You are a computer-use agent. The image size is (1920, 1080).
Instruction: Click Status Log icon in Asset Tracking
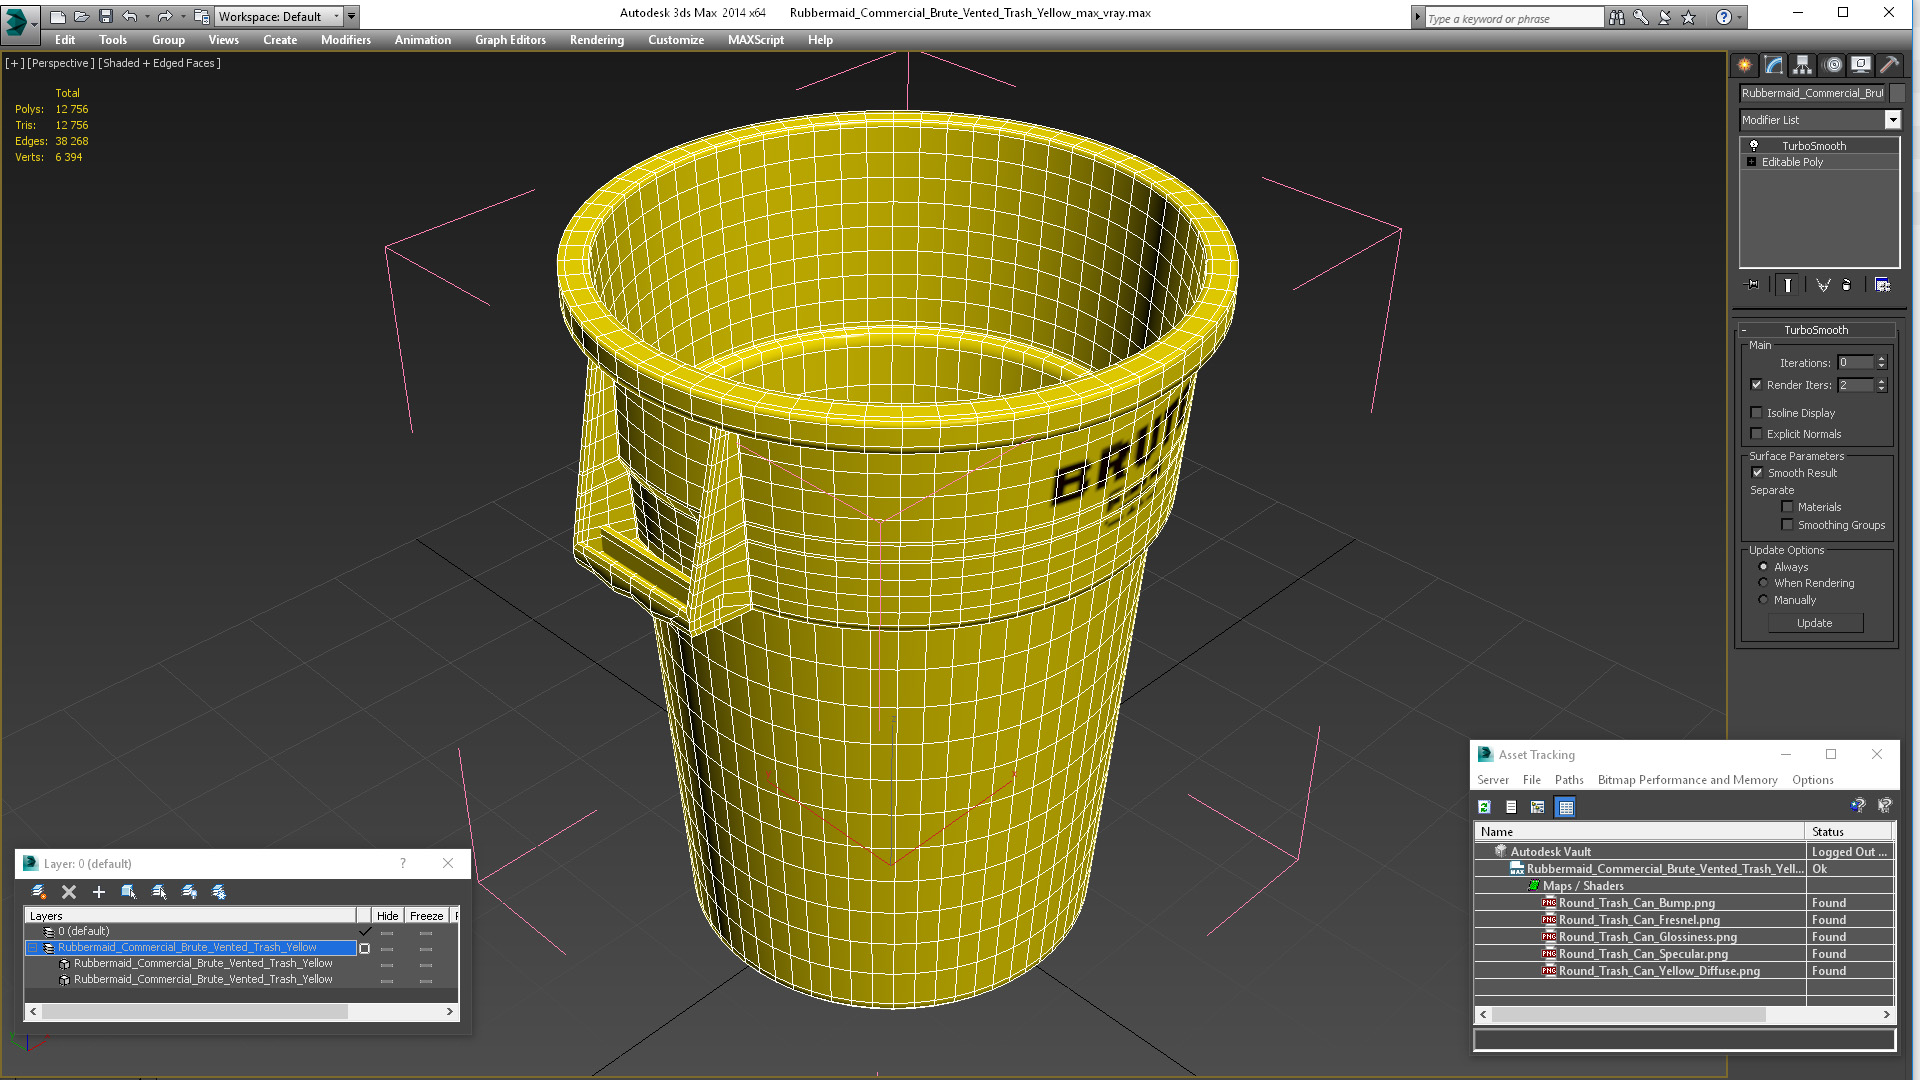pyautogui.click(x=1511, y=807)
